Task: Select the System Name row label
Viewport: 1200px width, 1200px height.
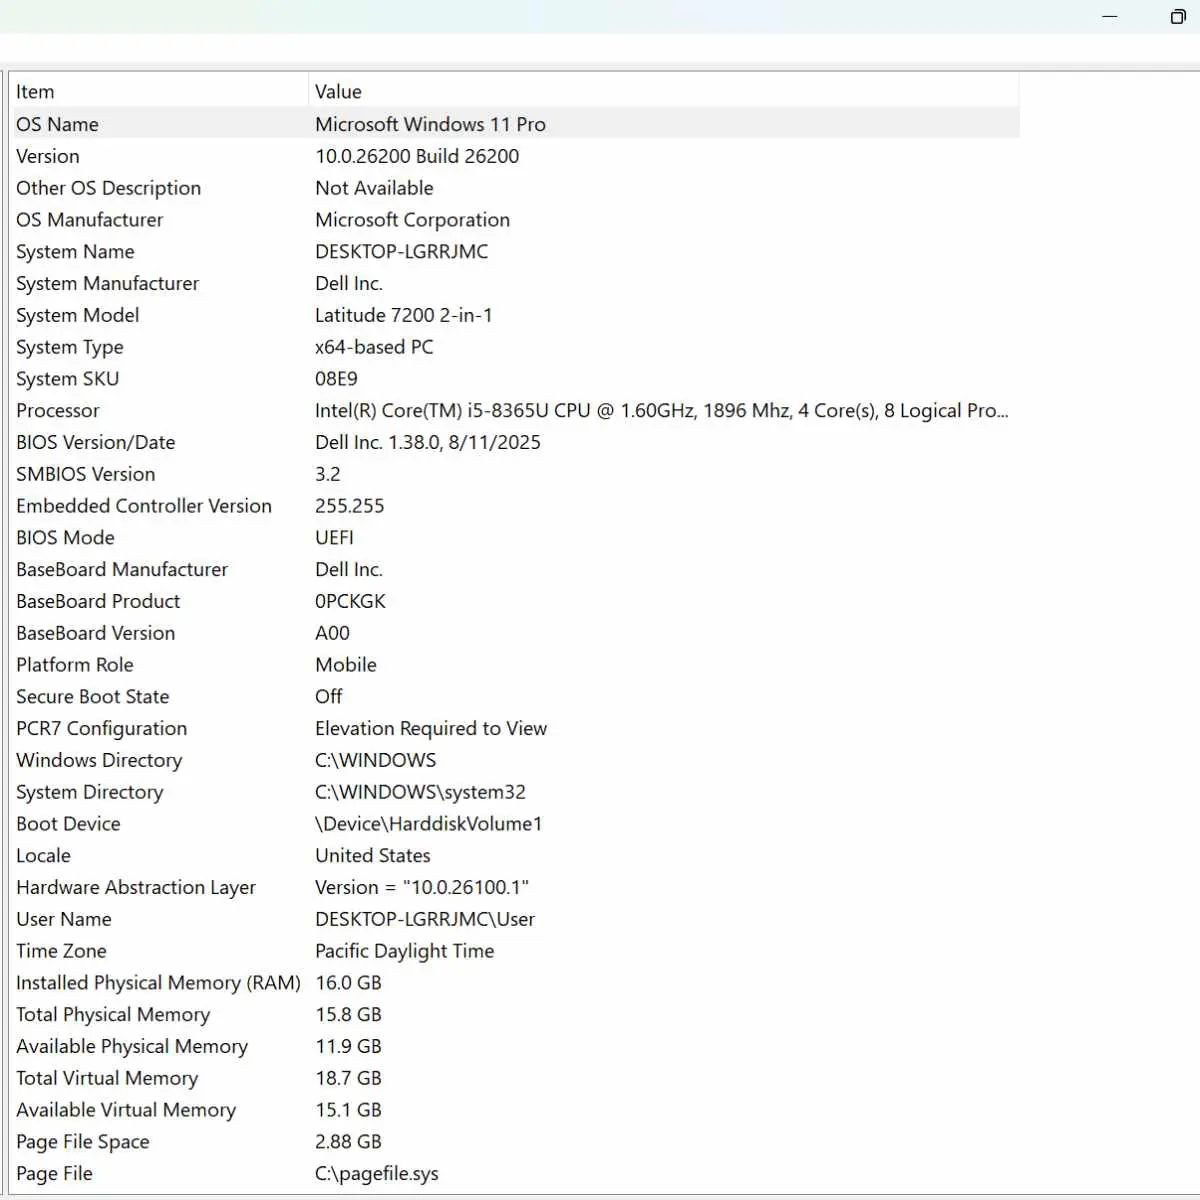Action: pyautogui.click(x=75, y=251)
